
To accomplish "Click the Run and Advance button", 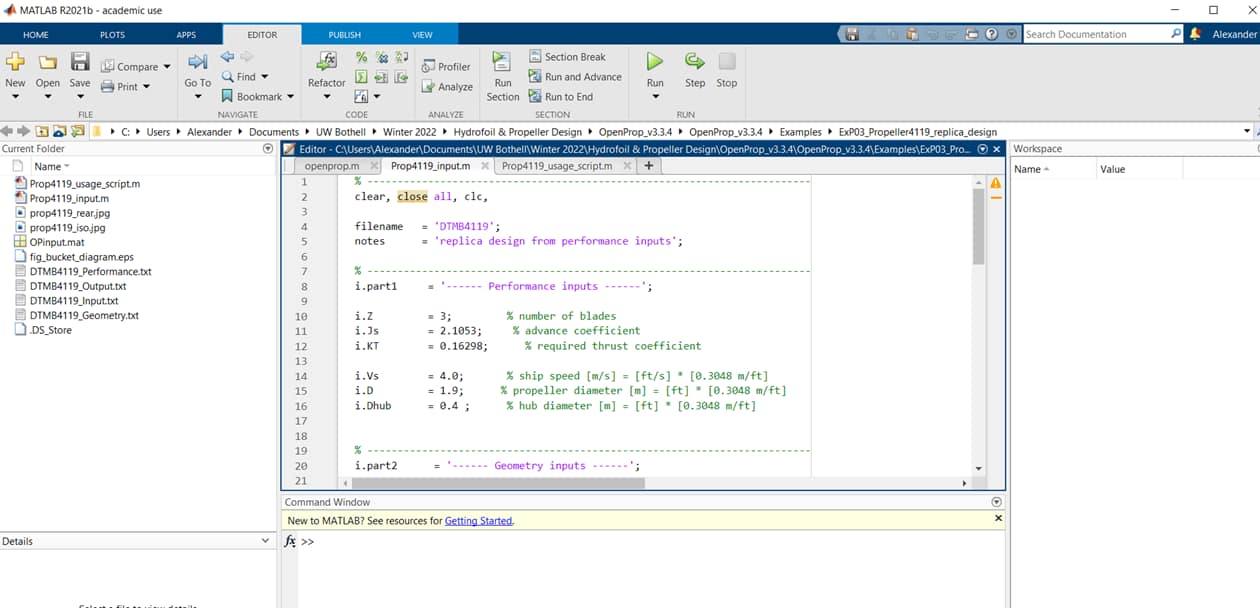I will [x=574, y=77].
